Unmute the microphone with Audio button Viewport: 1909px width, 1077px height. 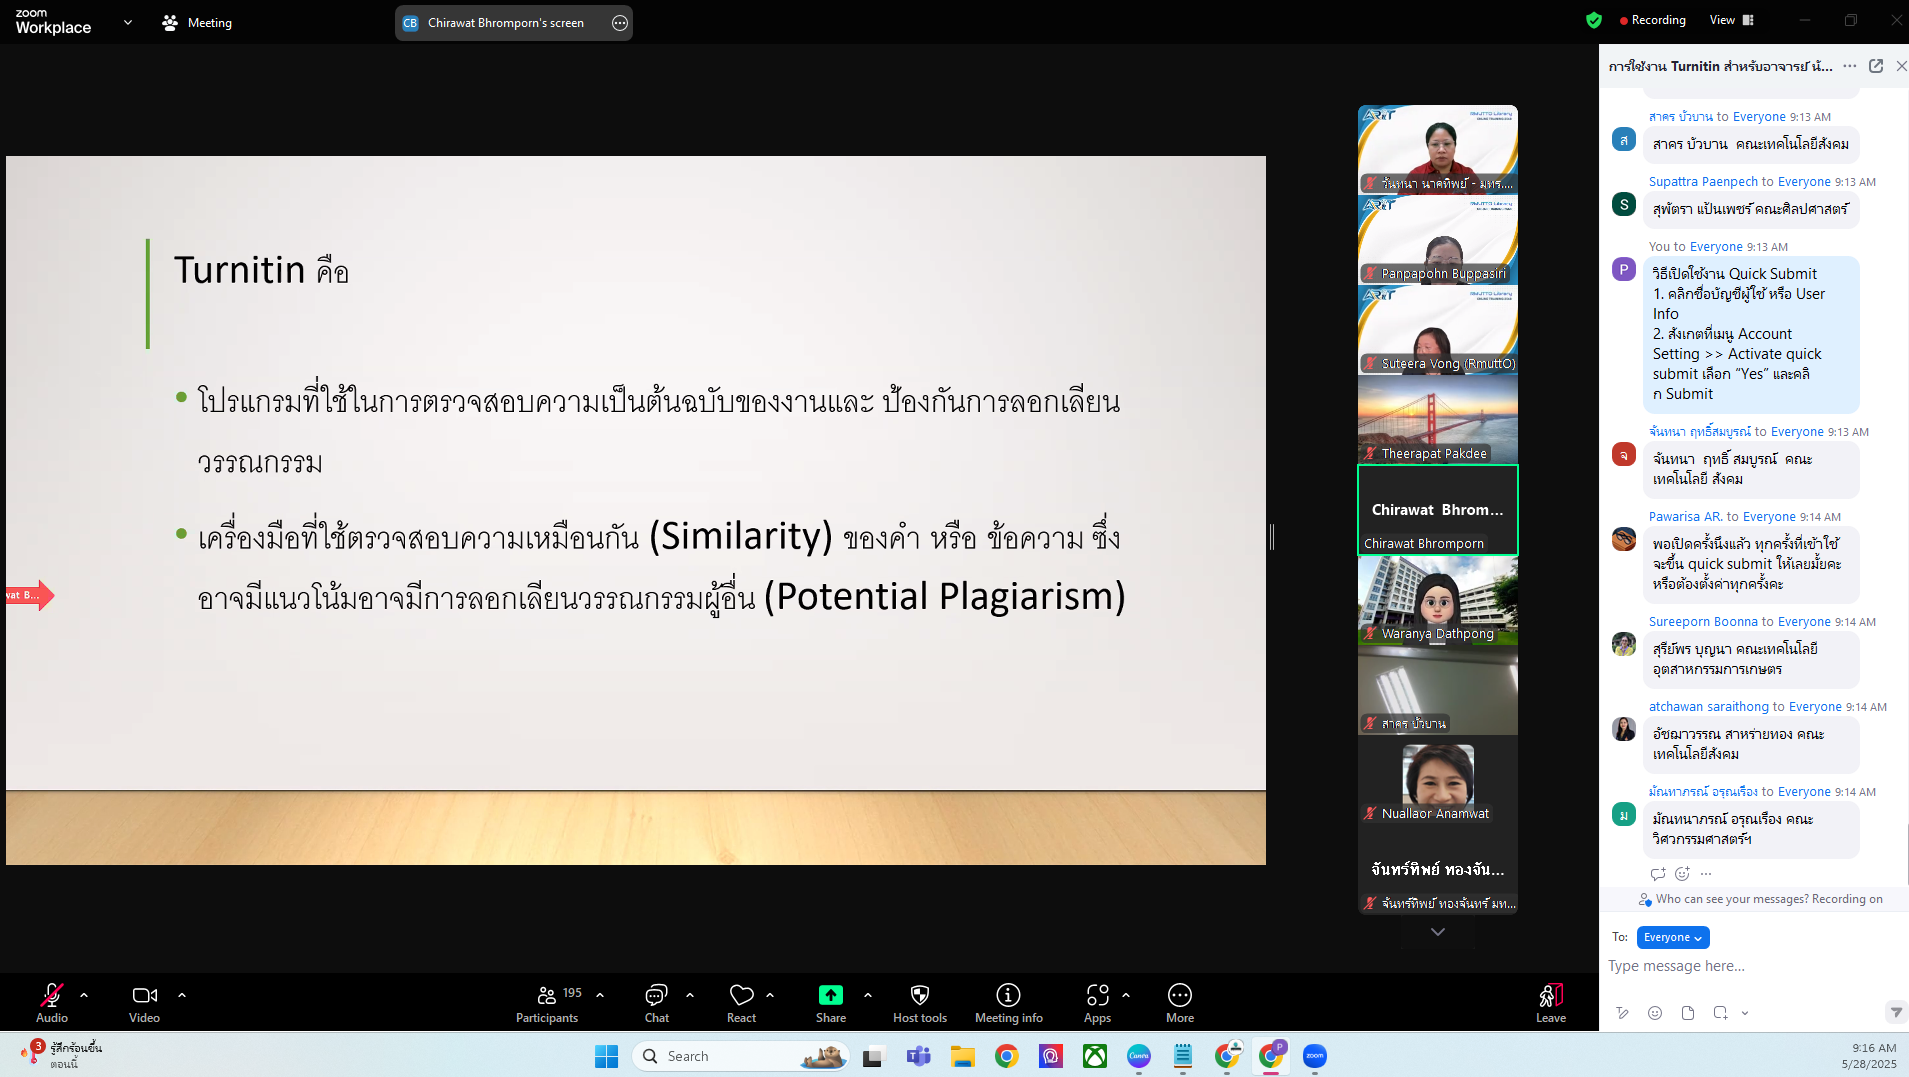click(x=52, y=1002)
